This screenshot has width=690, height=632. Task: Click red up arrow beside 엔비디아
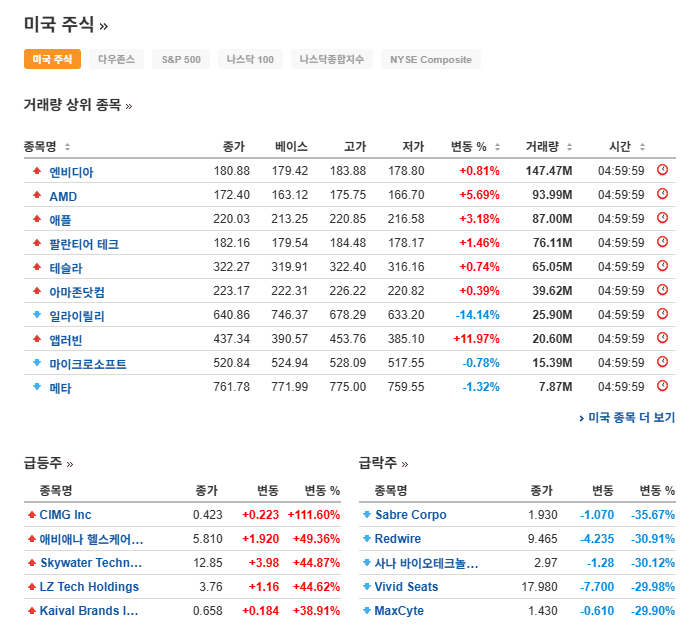pos(37,170)
